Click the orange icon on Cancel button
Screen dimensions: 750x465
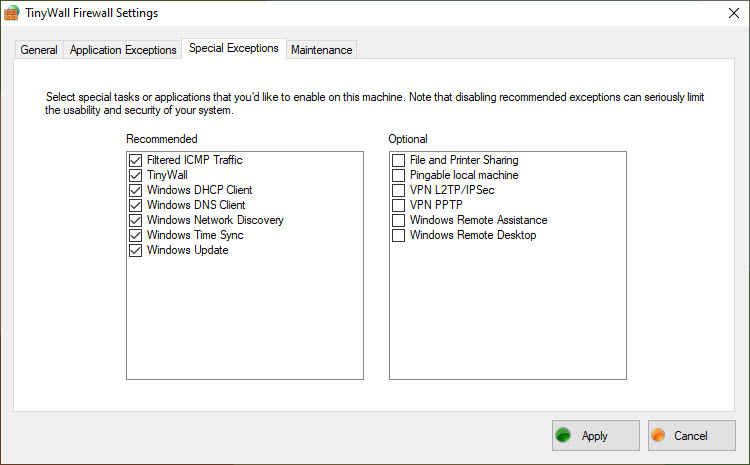[x=658, y=435]
